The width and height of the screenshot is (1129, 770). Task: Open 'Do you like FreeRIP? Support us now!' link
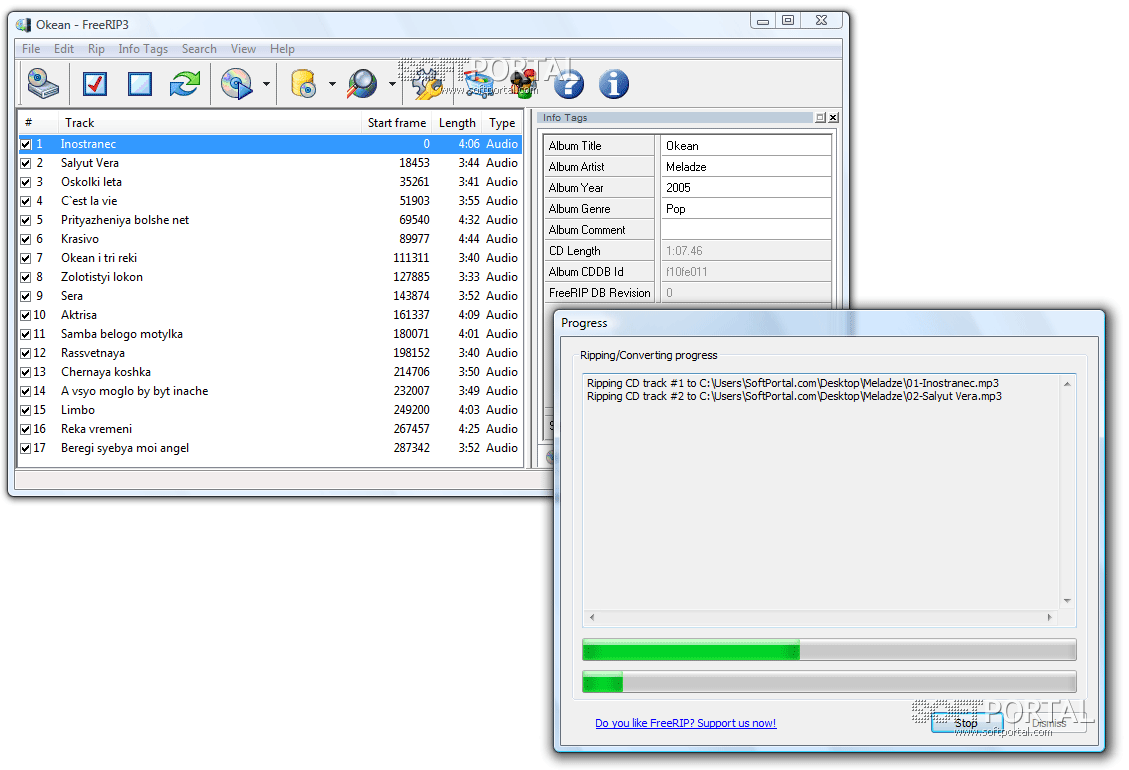click(685, 723)
